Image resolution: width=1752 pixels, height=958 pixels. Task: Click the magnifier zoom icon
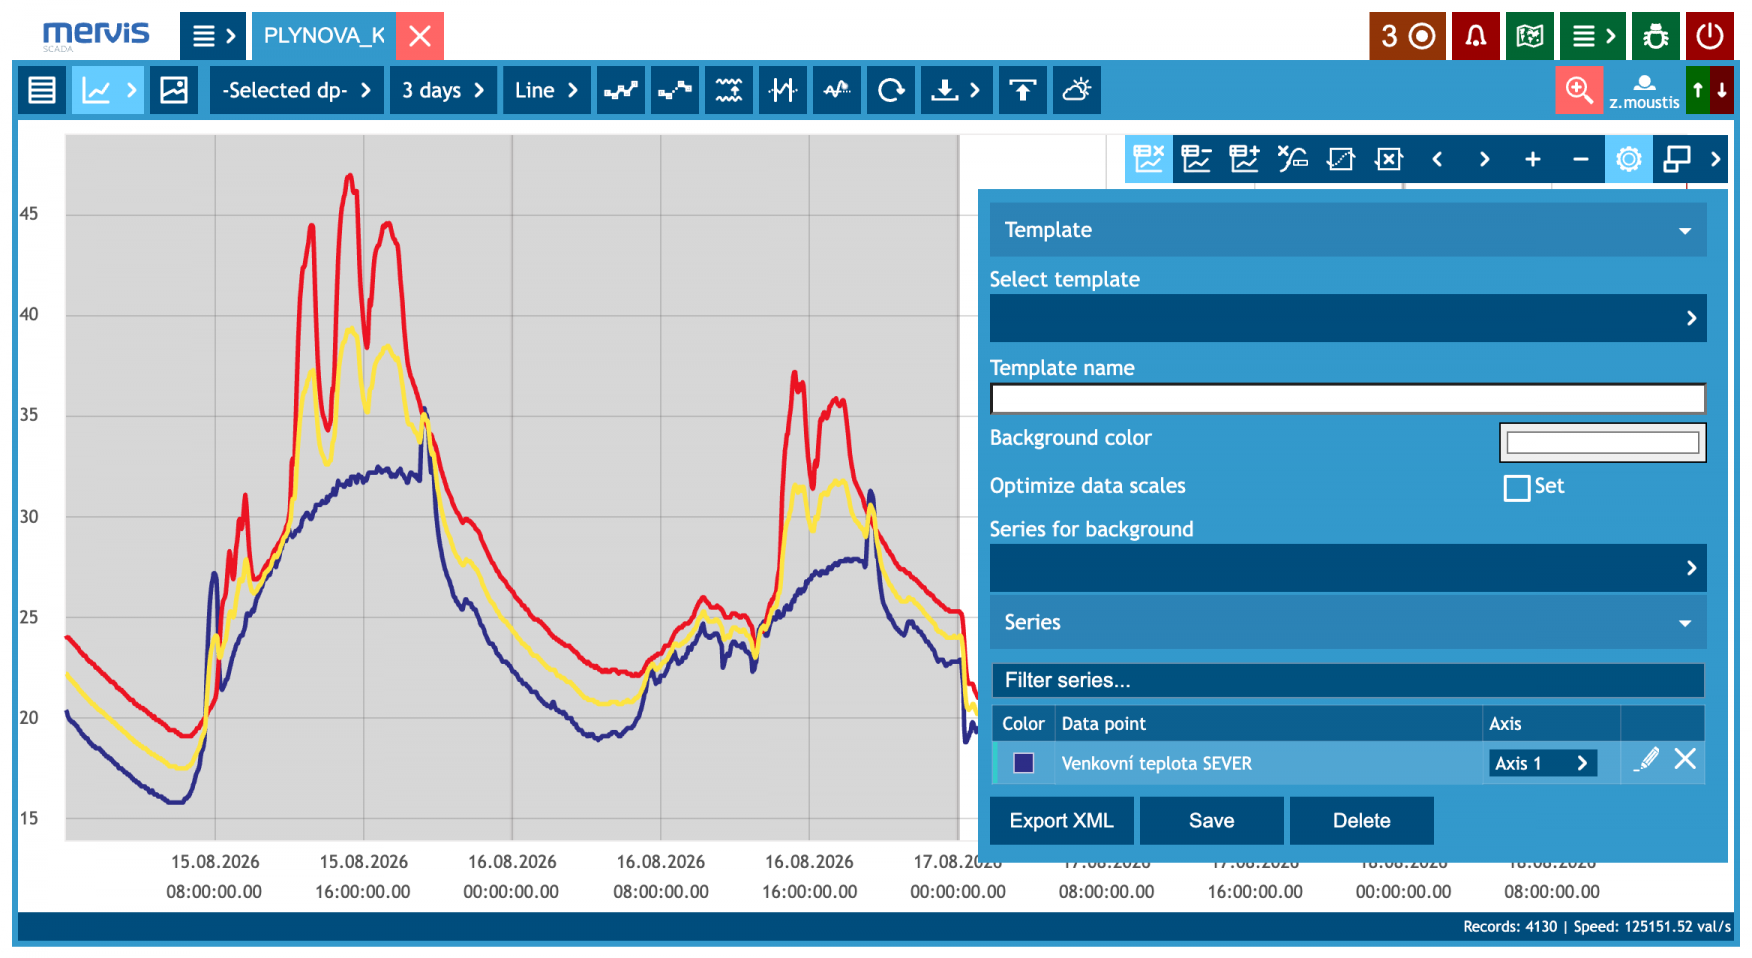pyautogui.click(x=1579, y=90)
